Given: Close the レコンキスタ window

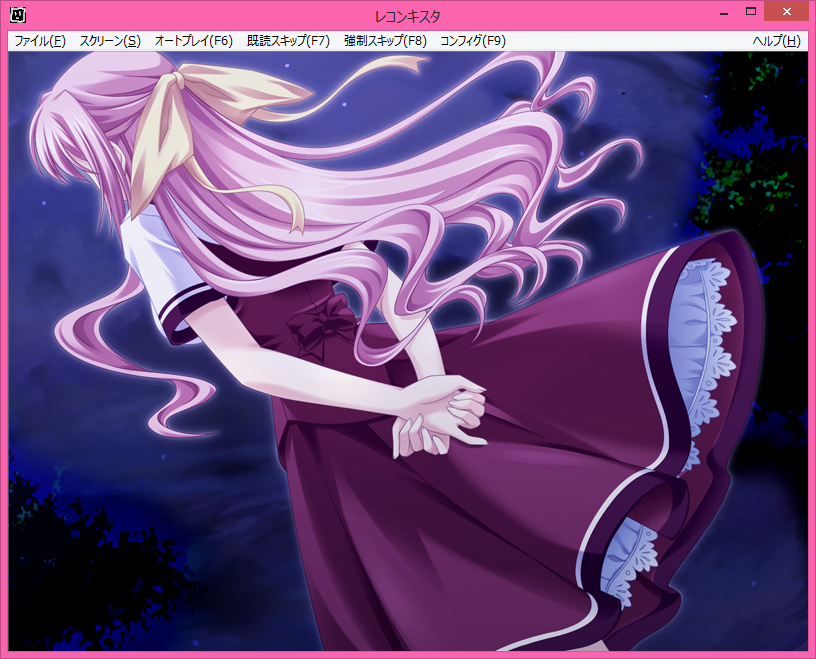Looking at the screenshot, I should pos(786,12).
